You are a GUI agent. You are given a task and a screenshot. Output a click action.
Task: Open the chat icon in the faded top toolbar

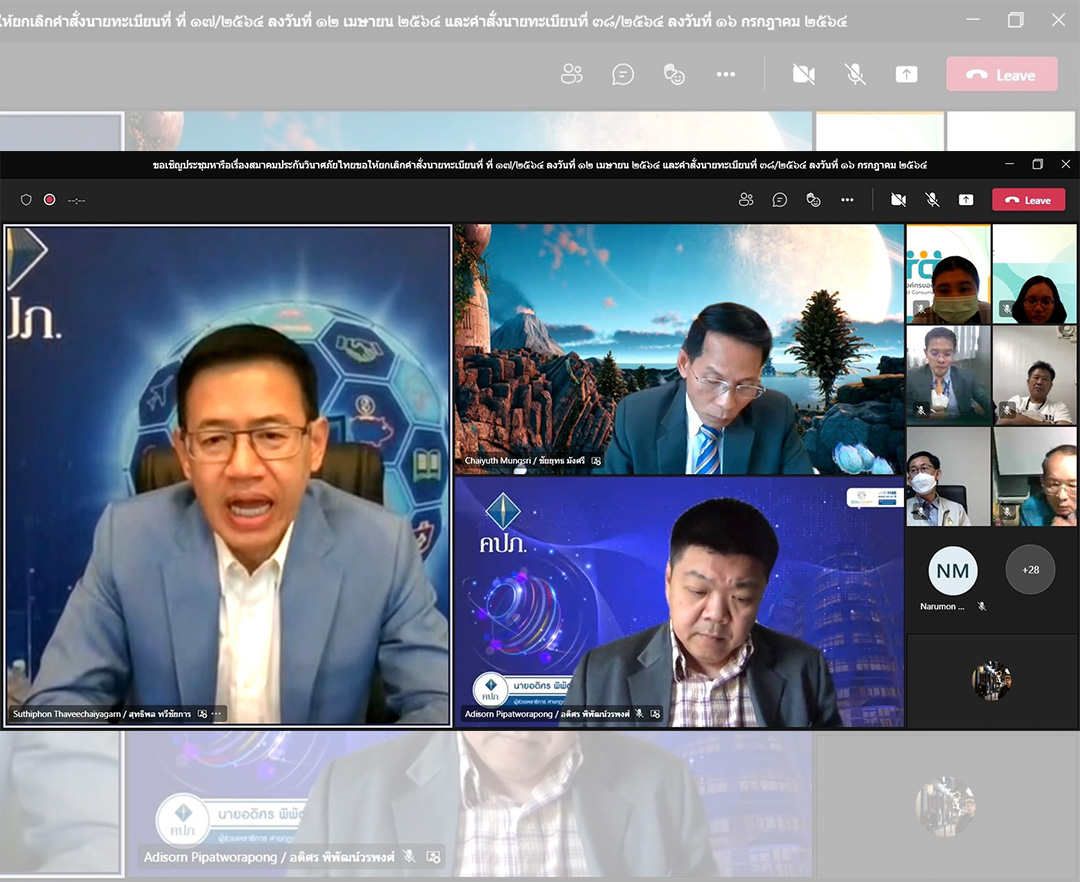pyautogui.click(x=623, y=75)
